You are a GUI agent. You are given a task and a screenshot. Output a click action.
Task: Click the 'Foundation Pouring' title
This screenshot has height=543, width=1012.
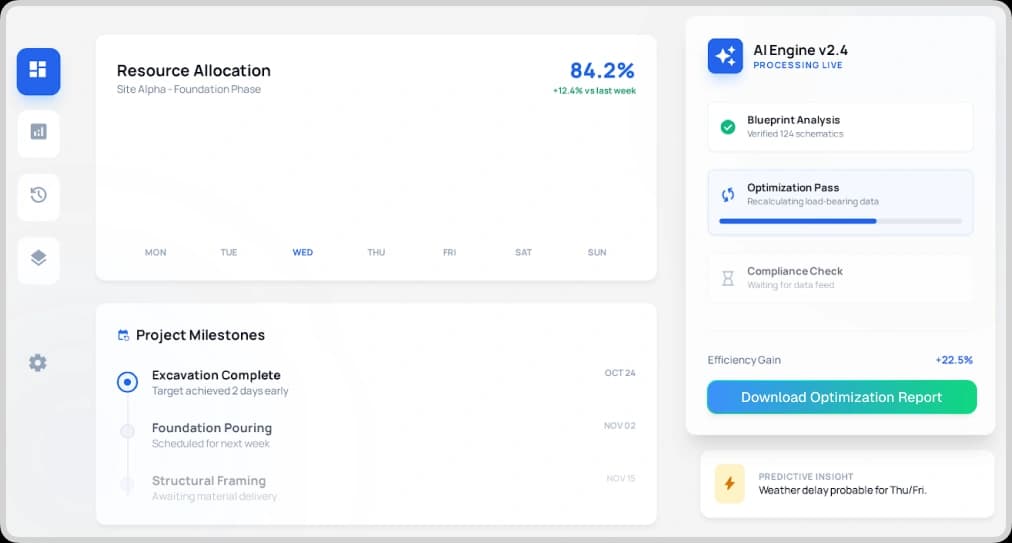pyautogui.click(x=212, y=428)
